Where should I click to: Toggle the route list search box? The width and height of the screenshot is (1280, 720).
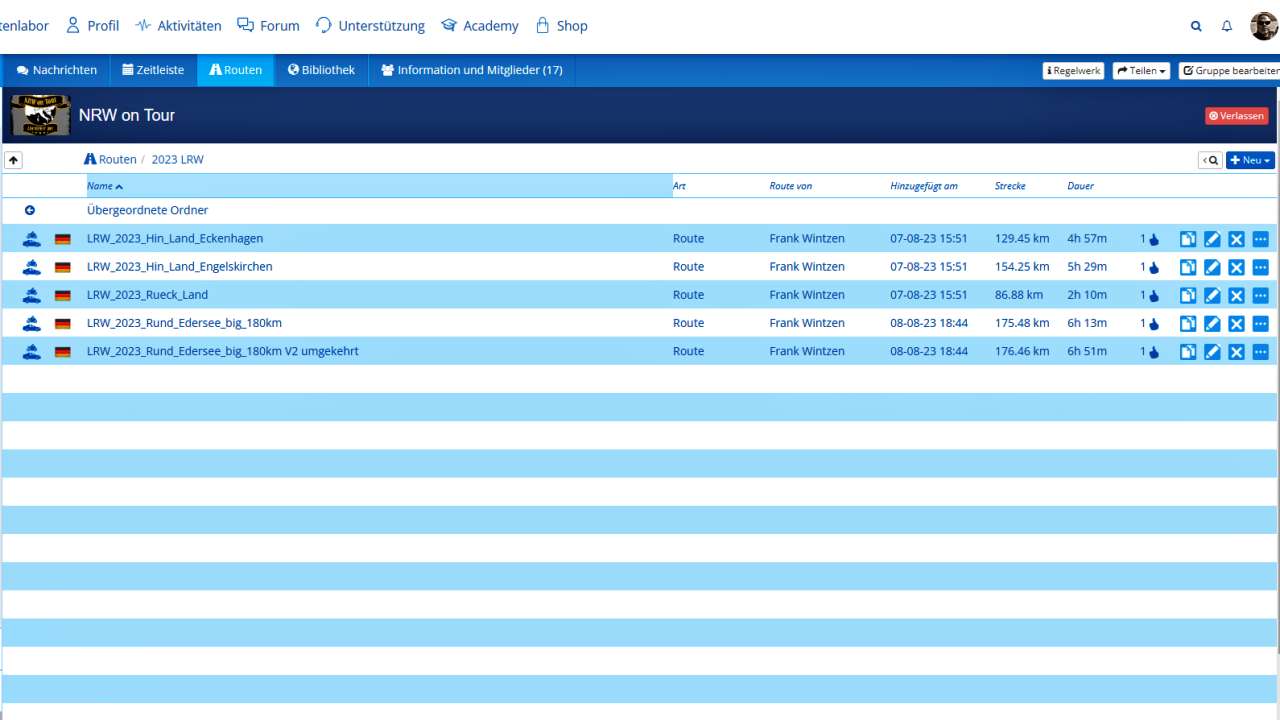point(1210,160)
